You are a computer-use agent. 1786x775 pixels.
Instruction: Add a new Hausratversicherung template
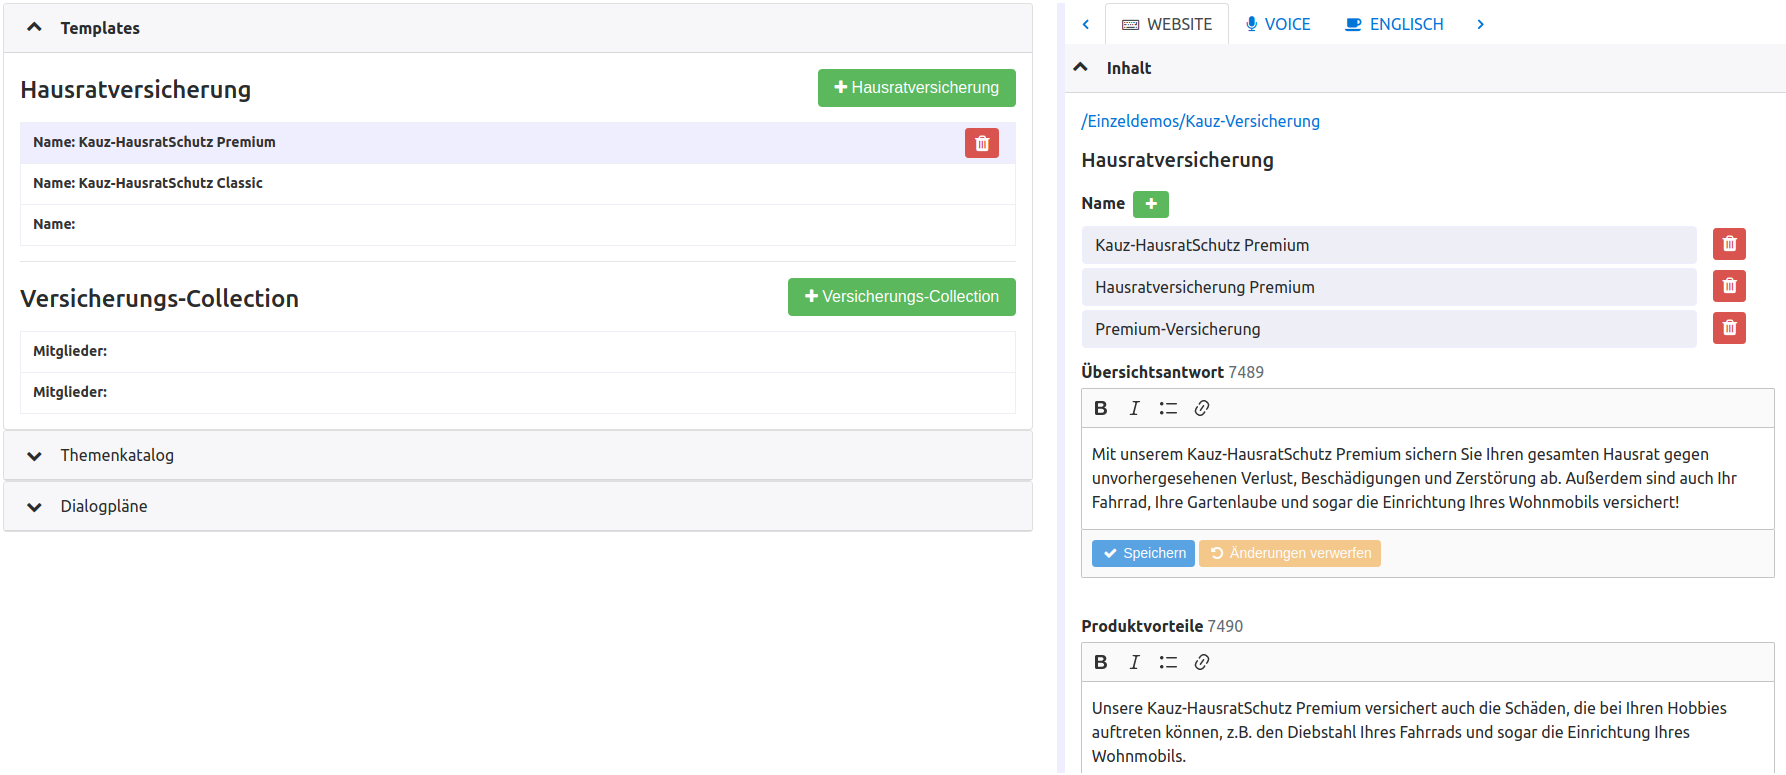click(x=917, y=88)
